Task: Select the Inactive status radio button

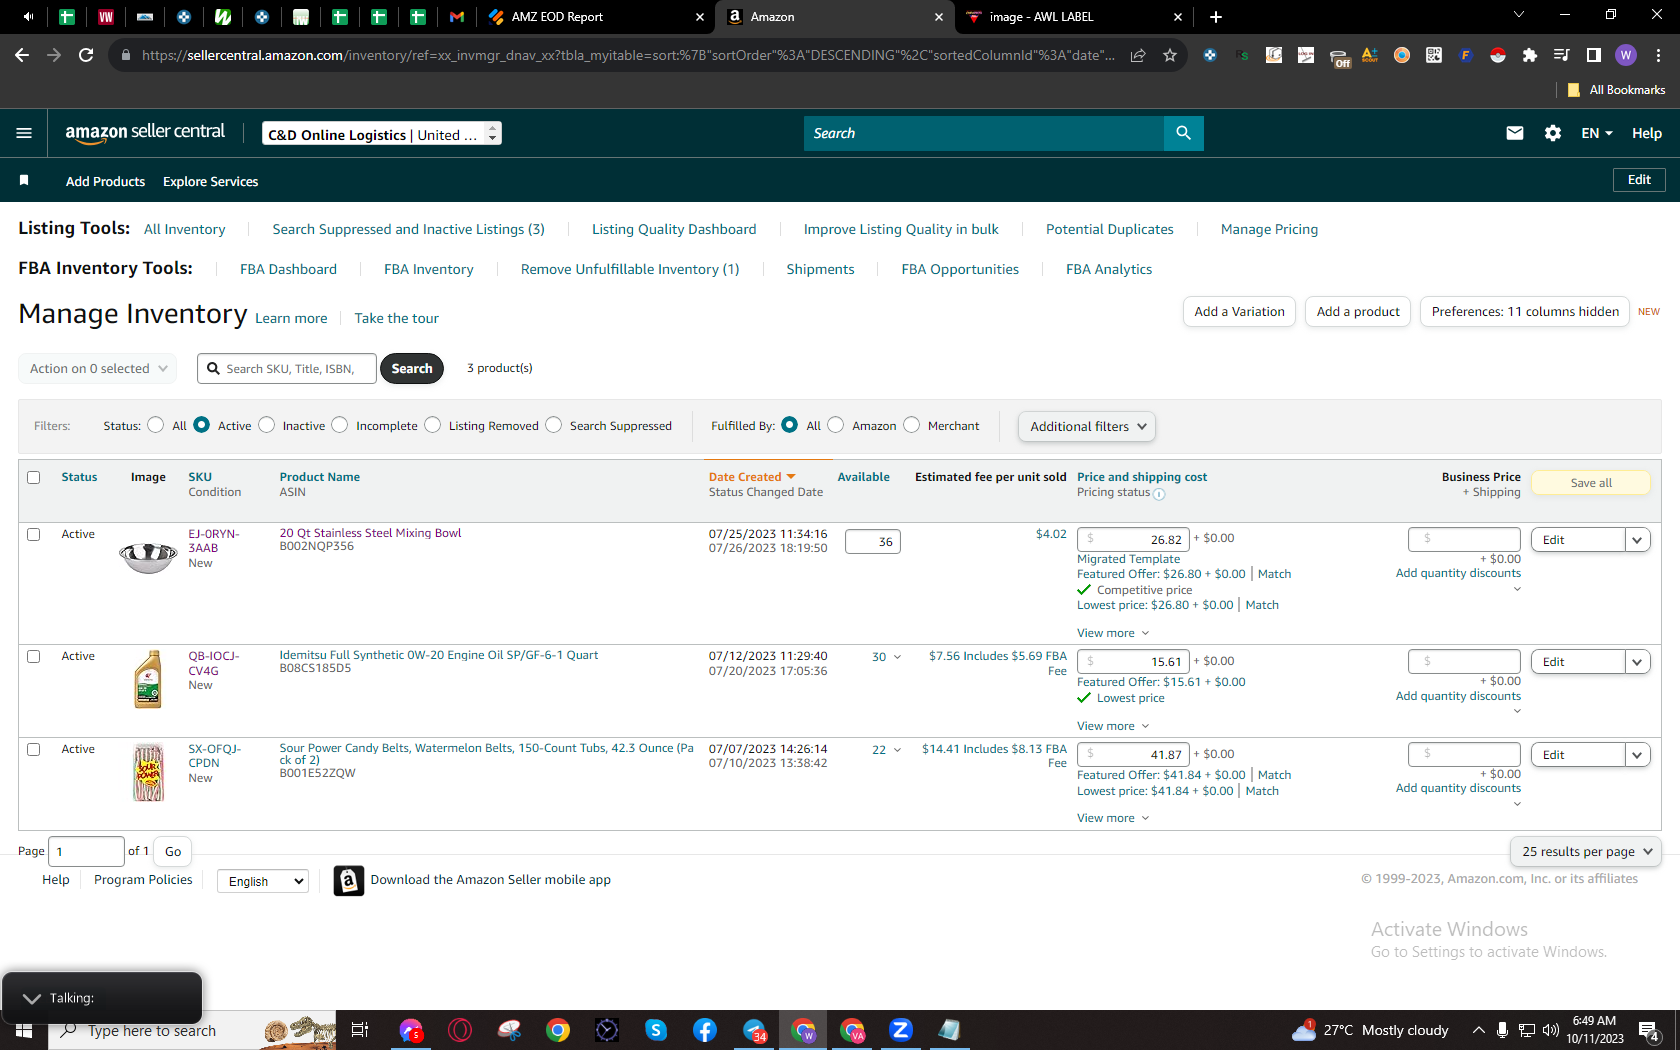Action: (x=266, y=425)
